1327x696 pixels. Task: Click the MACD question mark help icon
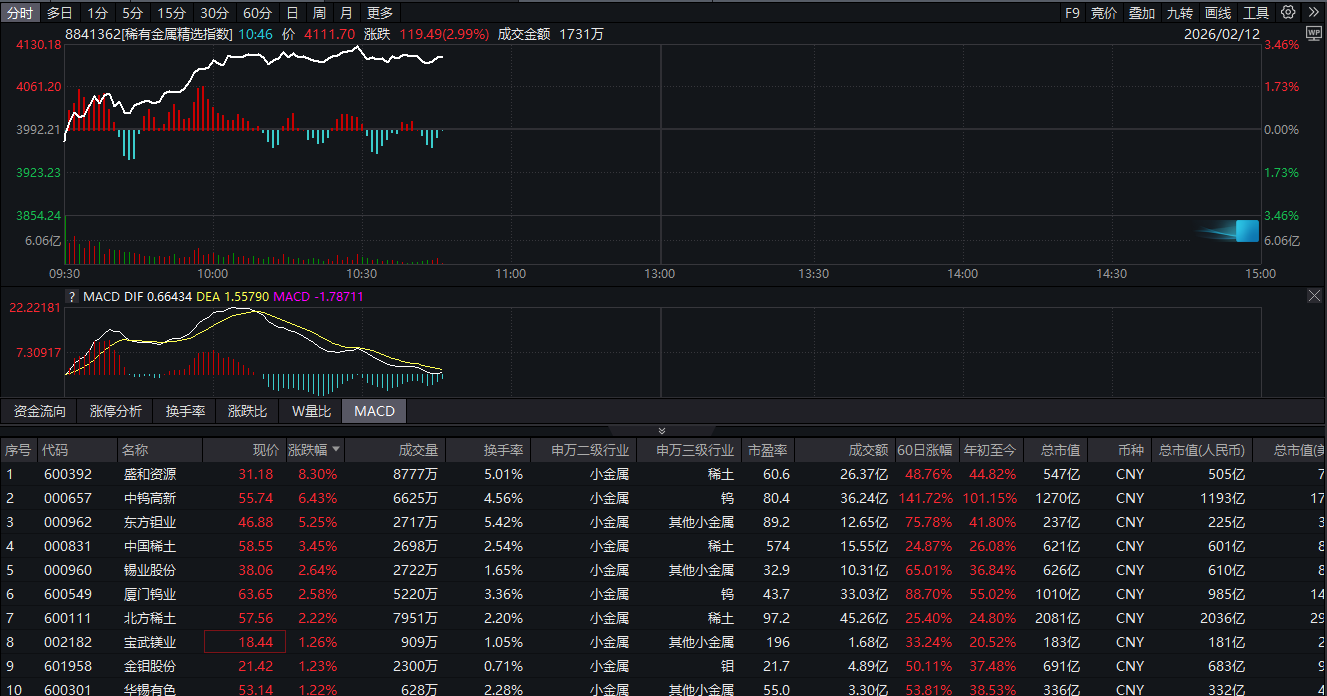72,297
